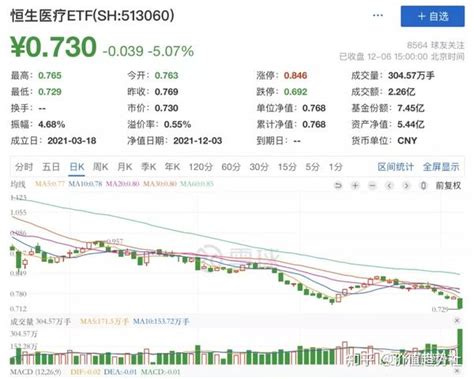Select the 周K chart tab
The width and height of the screenshot is (474, 379).
click(101, 167)
